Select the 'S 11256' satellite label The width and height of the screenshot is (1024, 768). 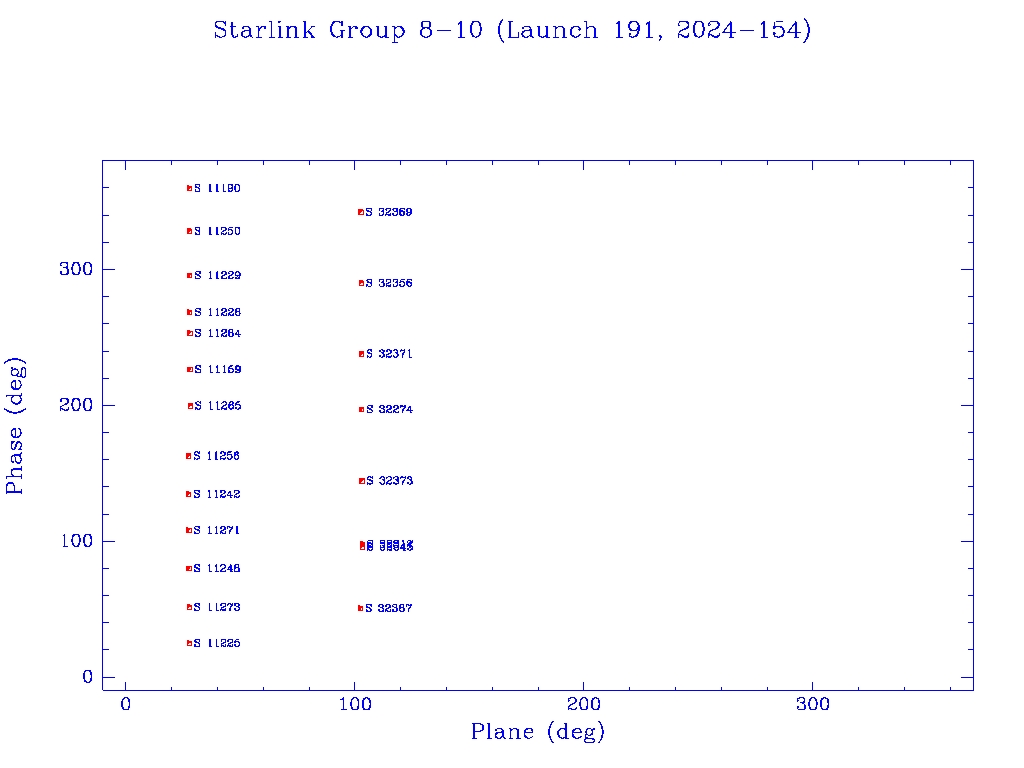coord(217,456)
